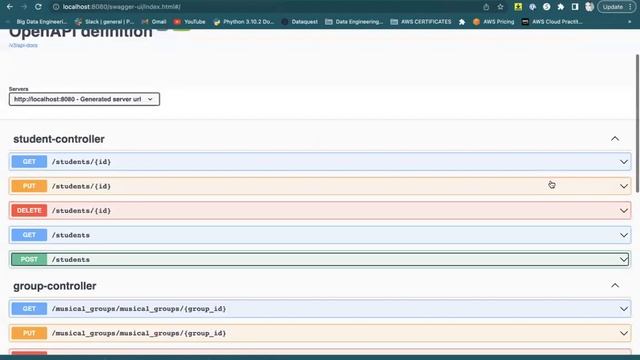
Task: Click the POST badge for /students
Action: 29,260
